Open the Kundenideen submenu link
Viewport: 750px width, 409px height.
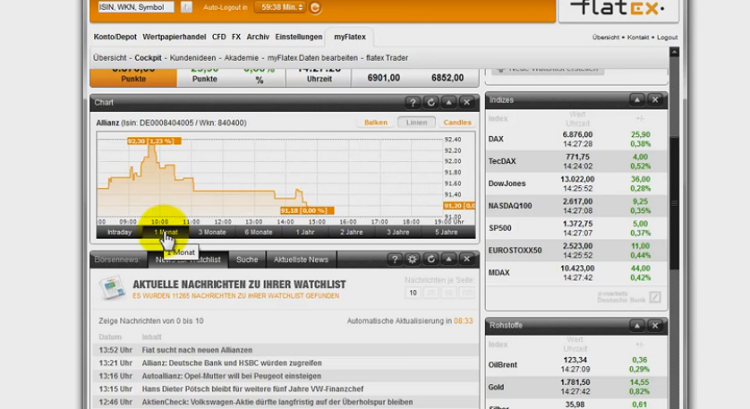coord(193,58)
